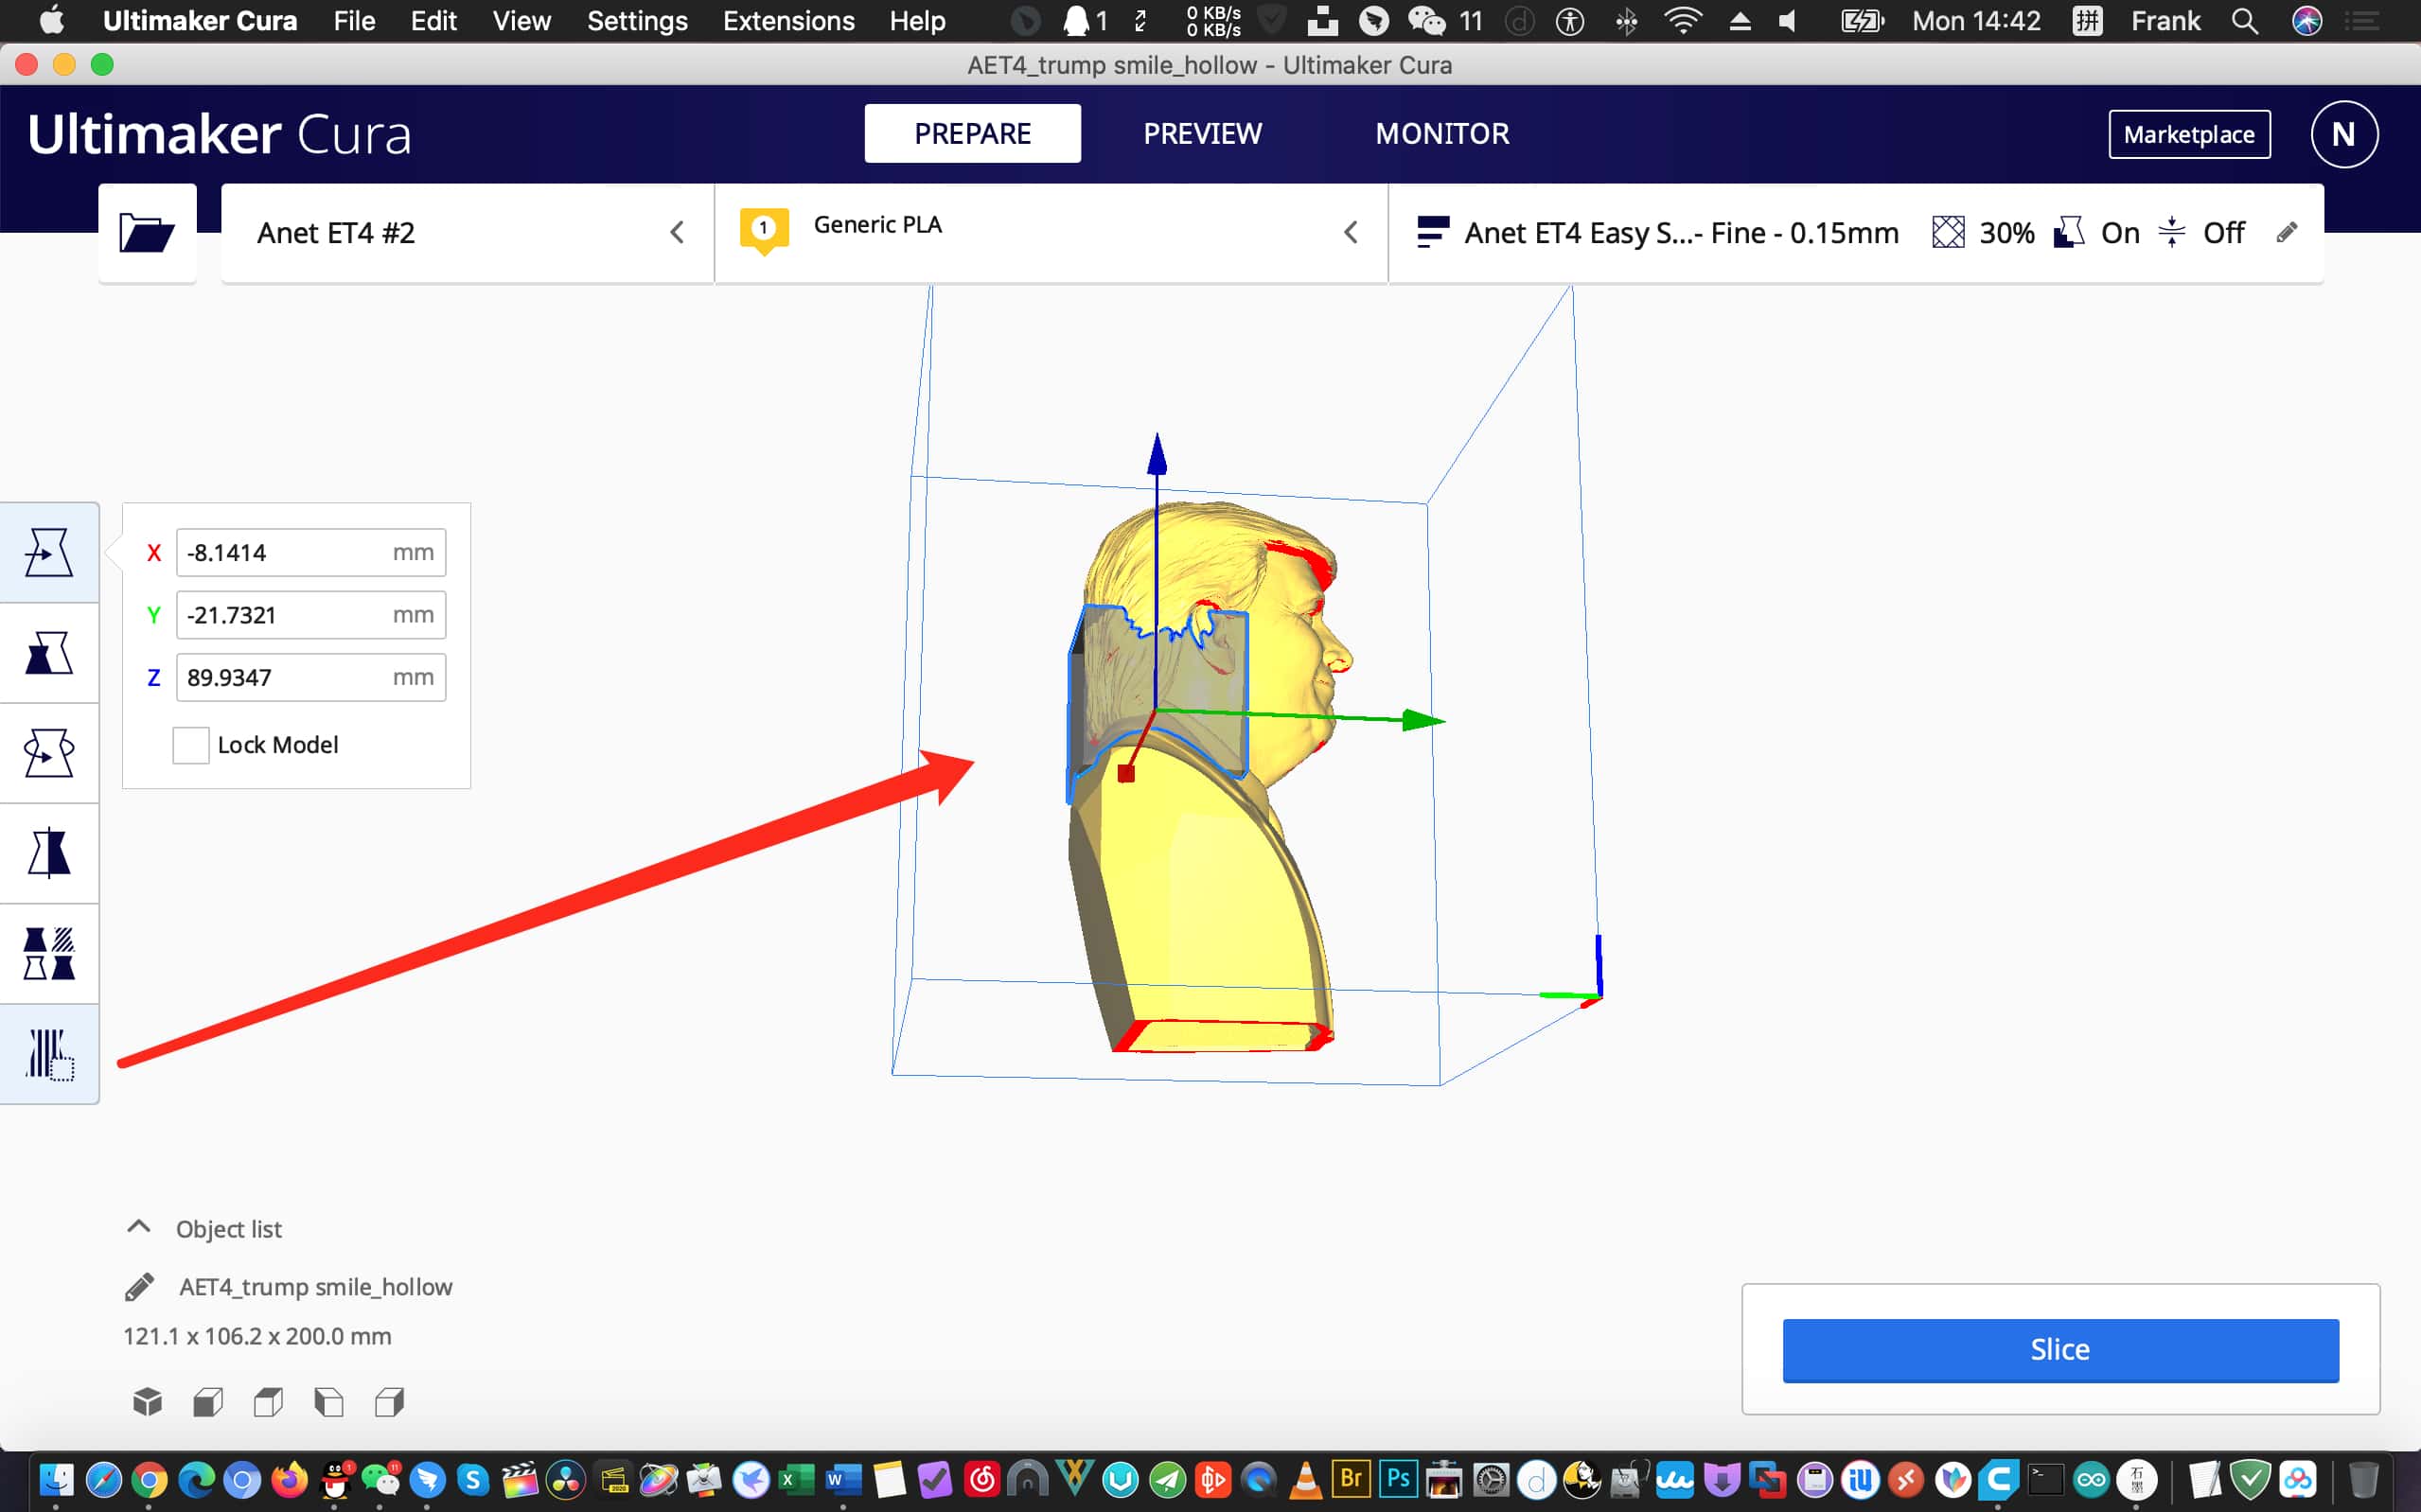Open Finder from the Dock

[56, 1479]
